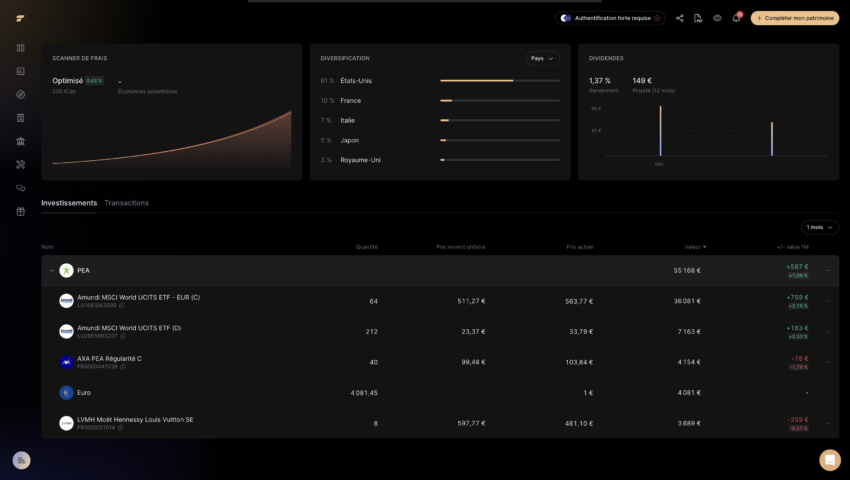This screenshot has height=480, width=850.
Task: Click the red alert icon in authentication pill
Action: 657,18
